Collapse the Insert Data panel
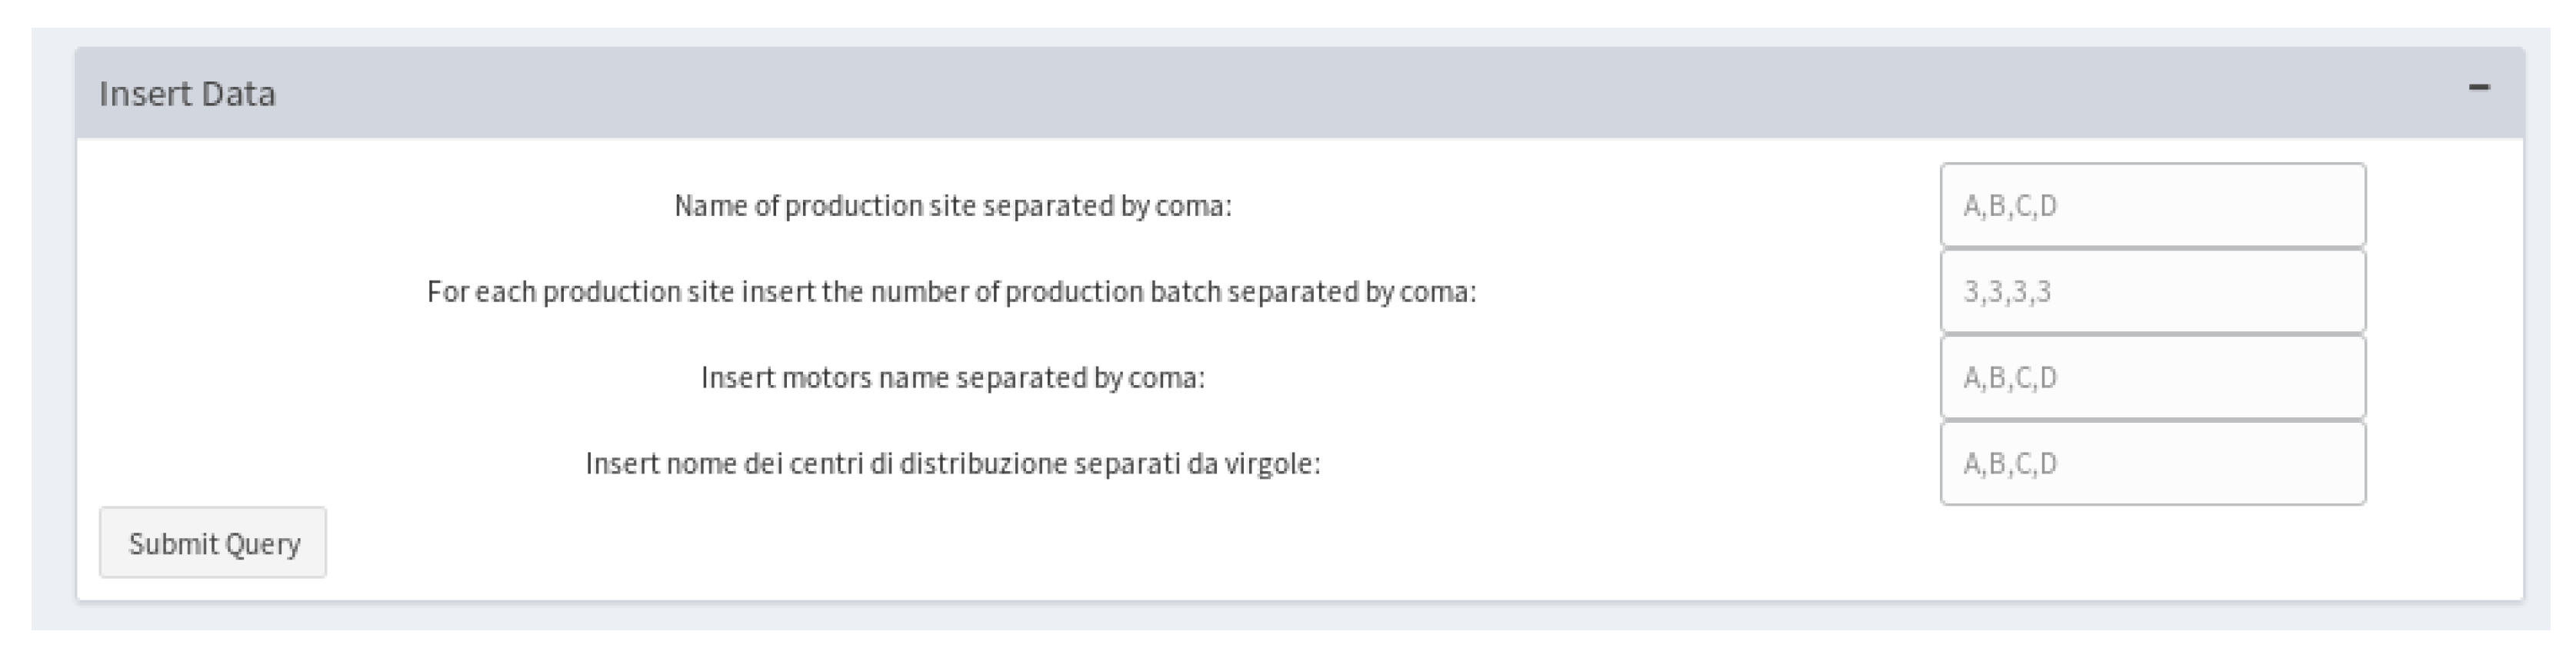2576x648 pixels. coord(2478,88)
